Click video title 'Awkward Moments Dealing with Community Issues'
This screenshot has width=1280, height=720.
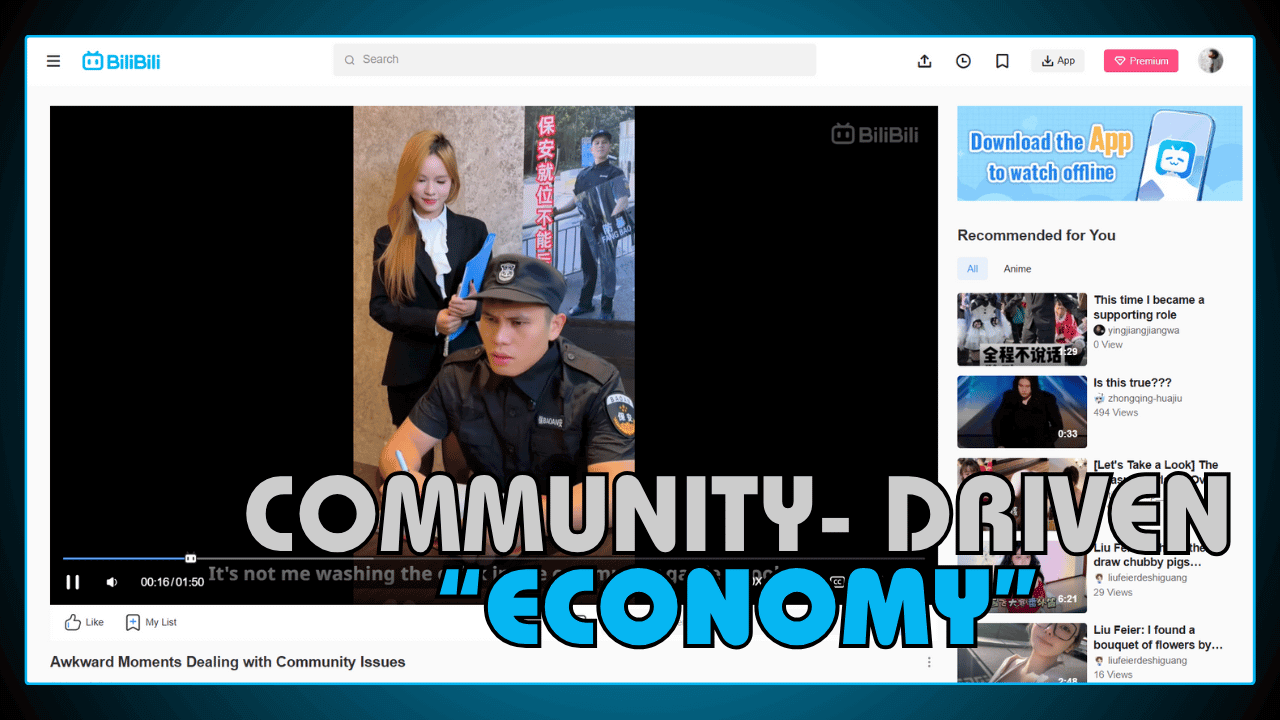(228, 662)
